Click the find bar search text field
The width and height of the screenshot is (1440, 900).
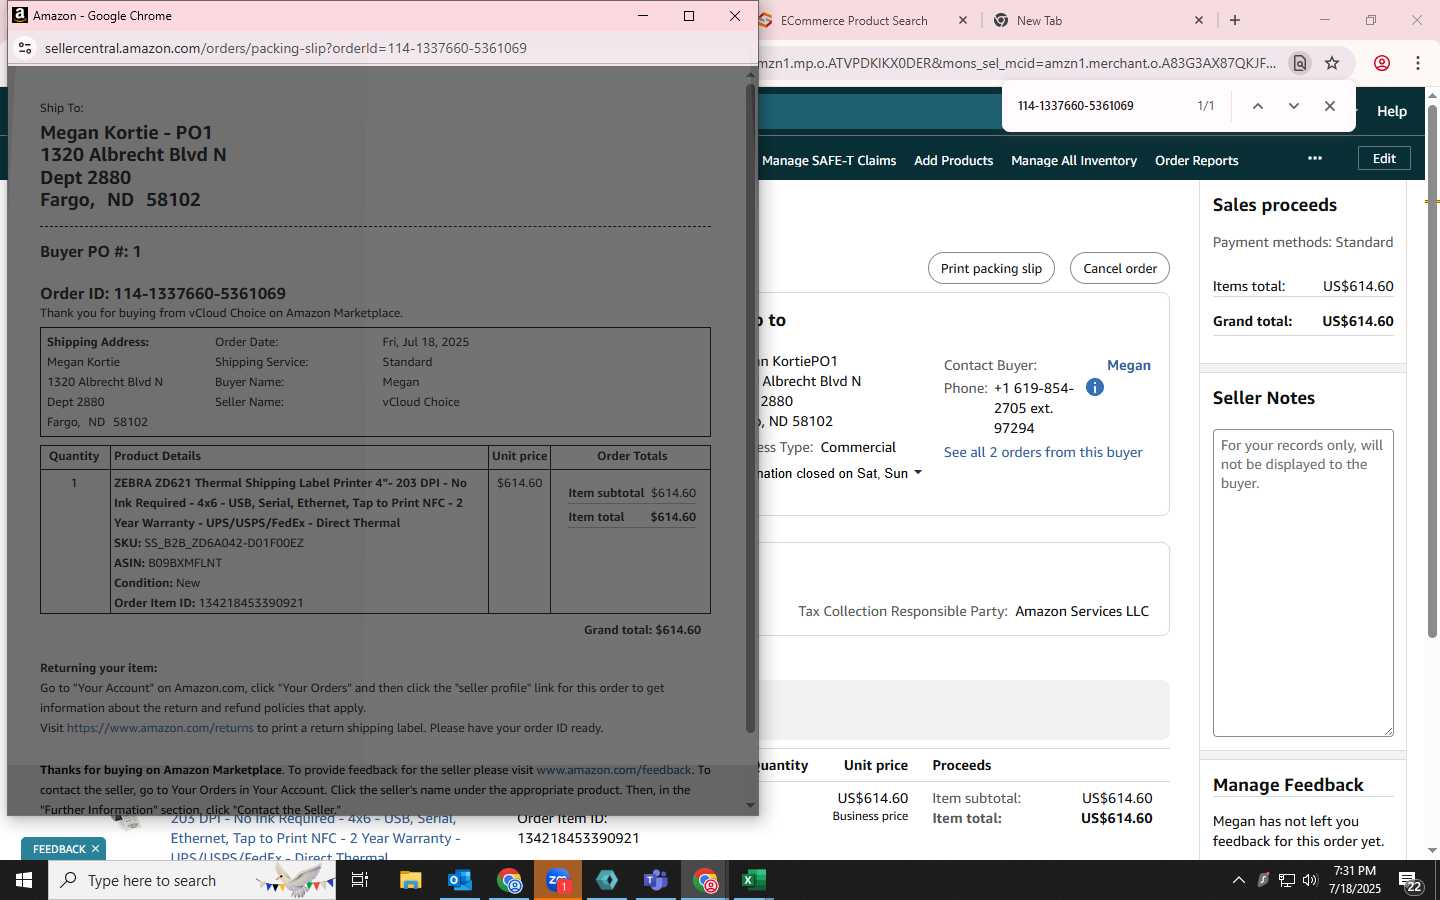(1100, 106)
